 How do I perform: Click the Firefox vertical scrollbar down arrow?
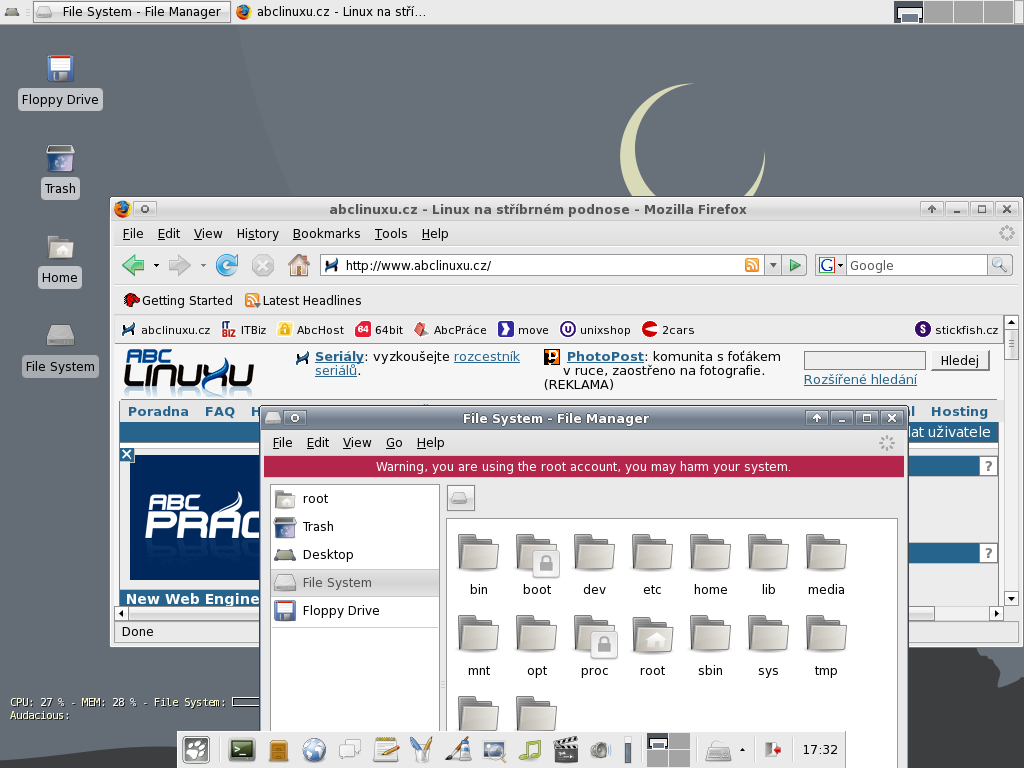point(1011,598)
